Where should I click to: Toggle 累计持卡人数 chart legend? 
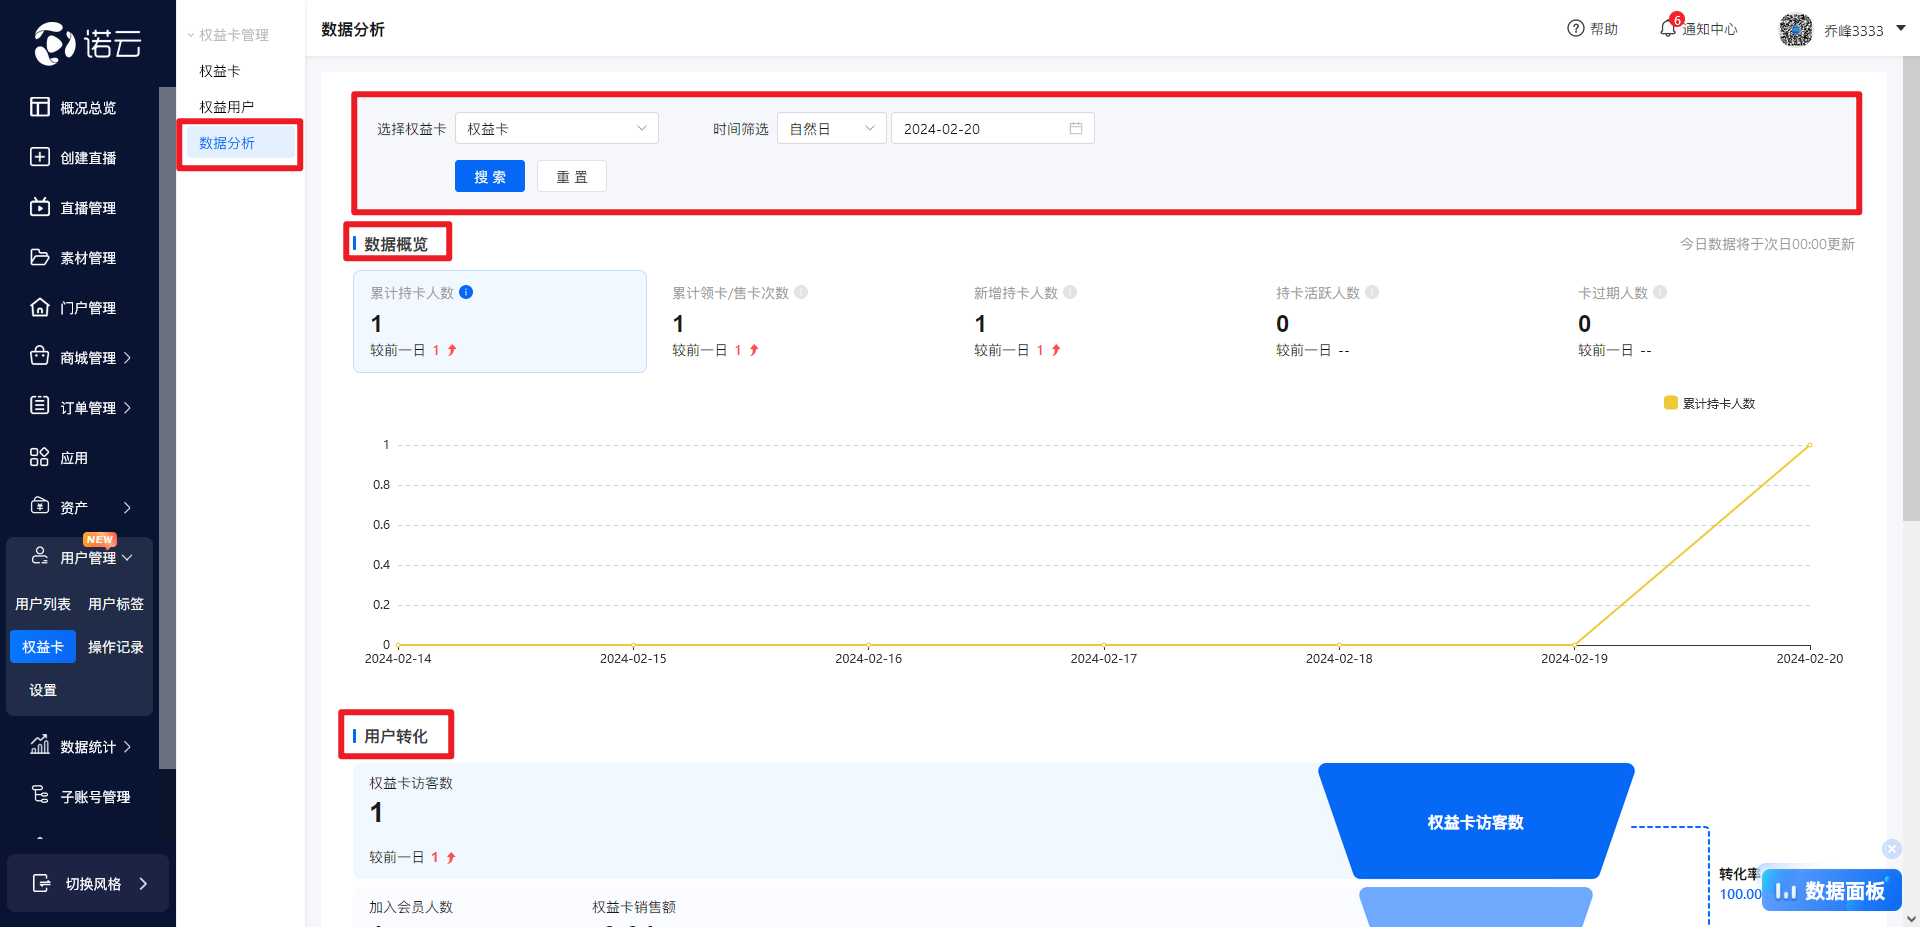[1709, 404]
